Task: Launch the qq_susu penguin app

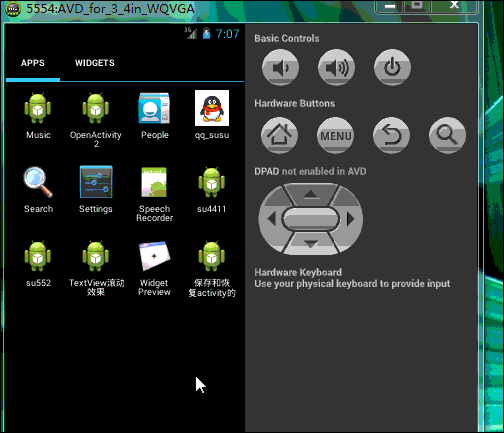Action: point(212,115)
